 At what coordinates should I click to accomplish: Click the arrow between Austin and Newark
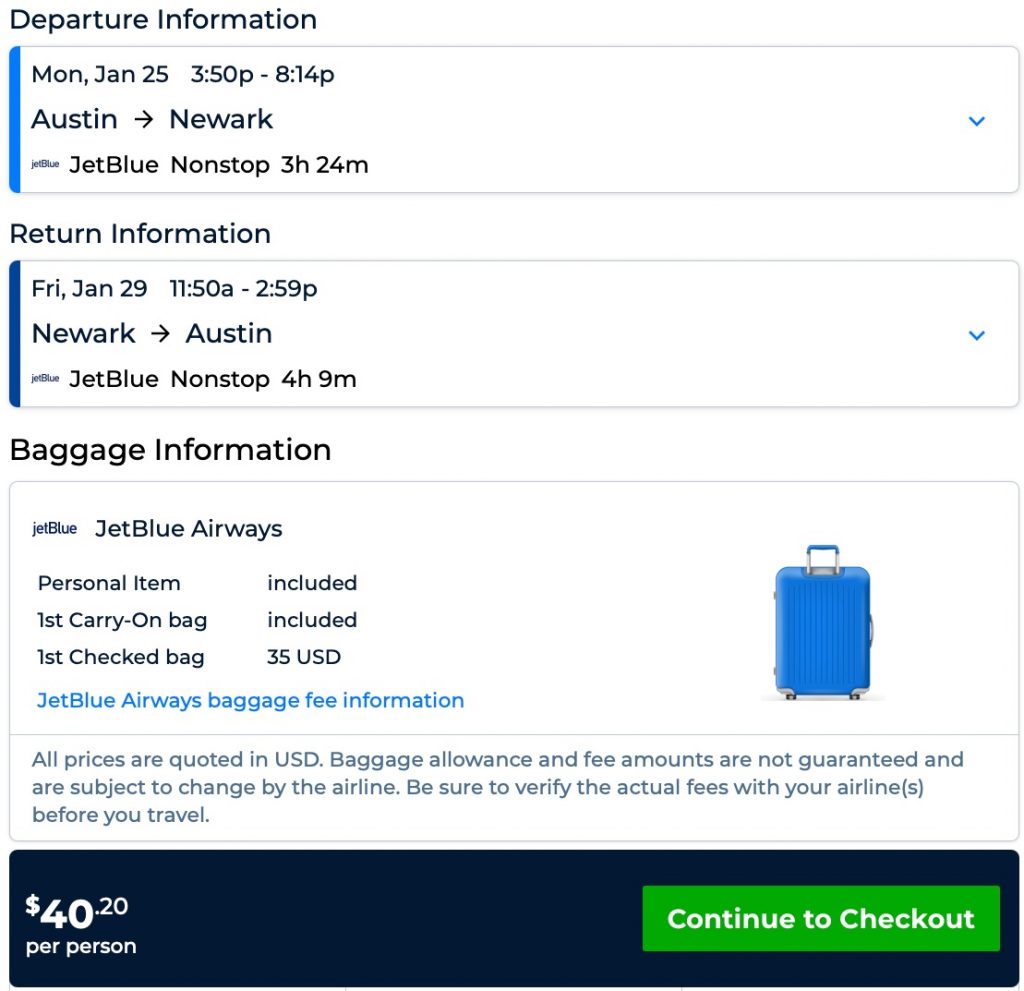pyautogui.click(x=143, y=120)
